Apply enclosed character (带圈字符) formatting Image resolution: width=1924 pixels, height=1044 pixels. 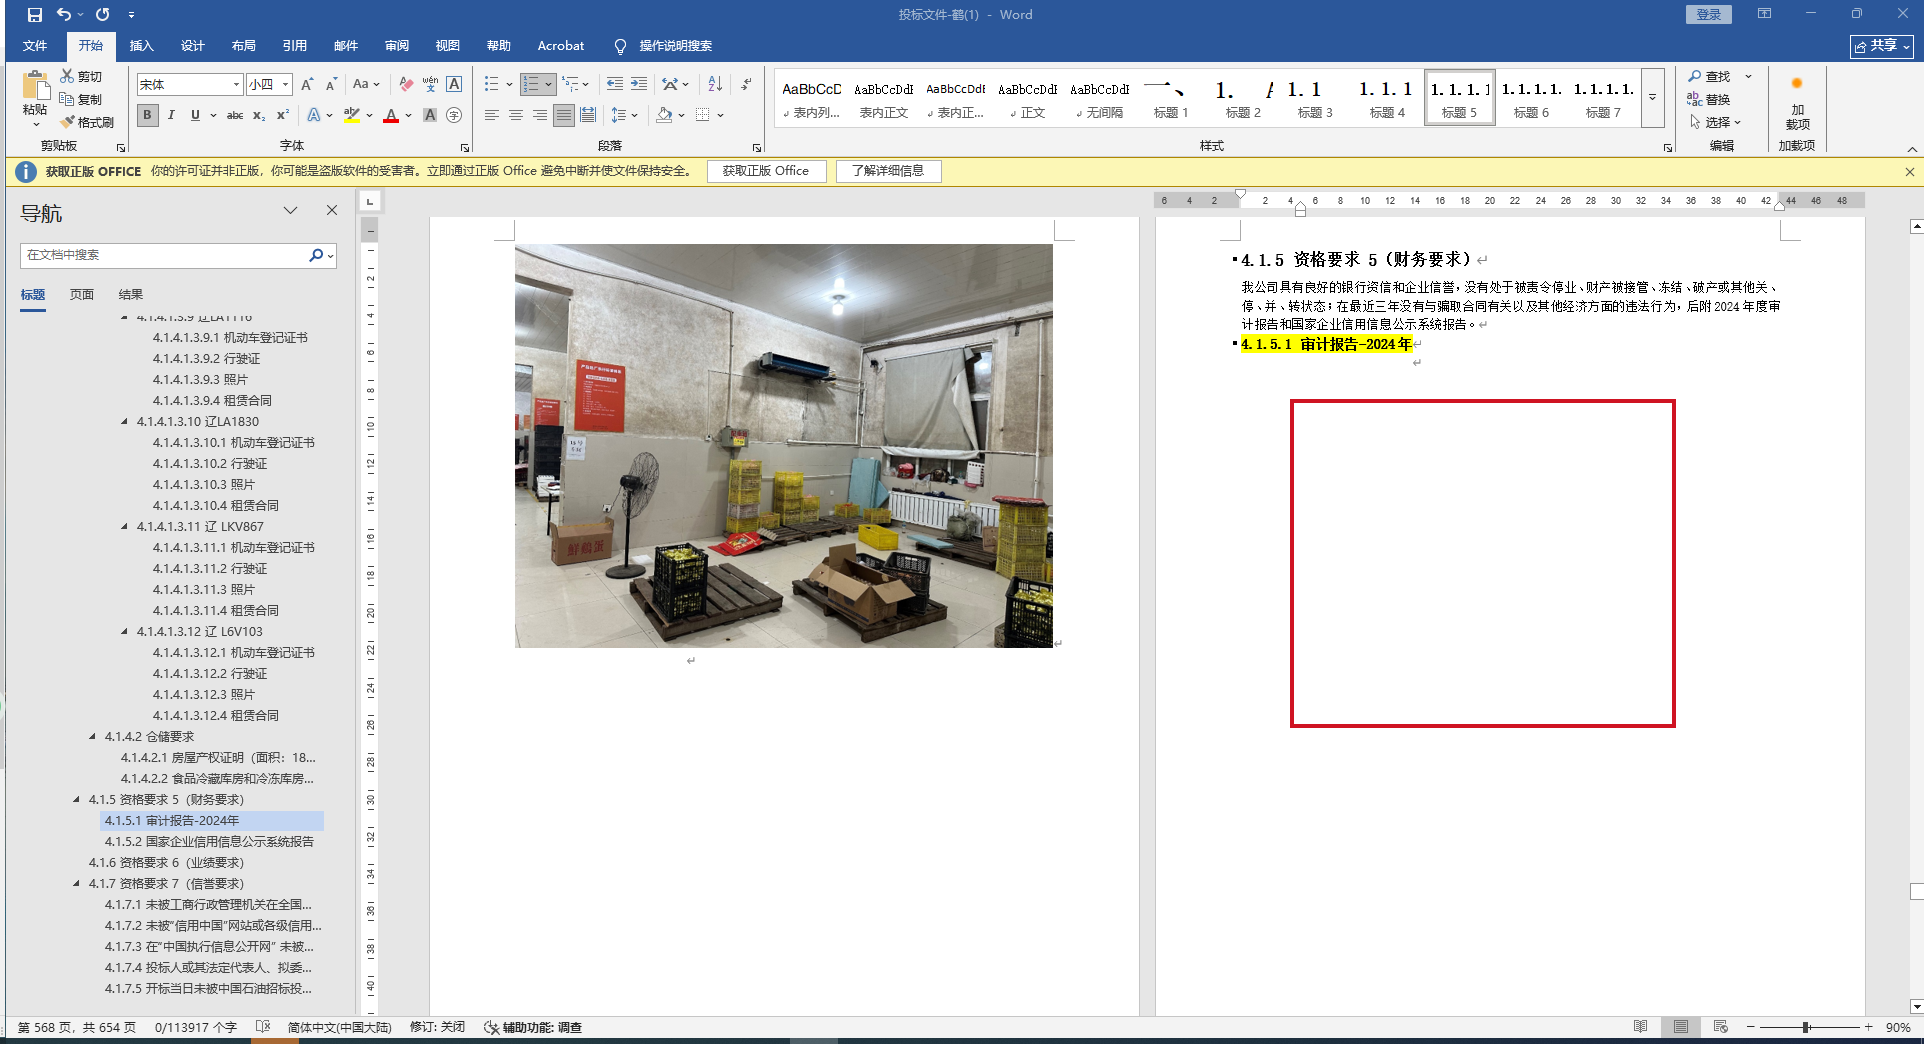(x=454, y=115)
